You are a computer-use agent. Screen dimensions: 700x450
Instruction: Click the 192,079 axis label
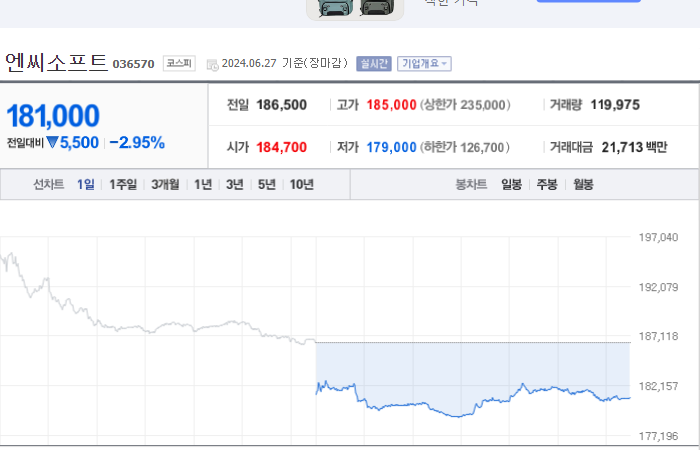tap(658, 287)
